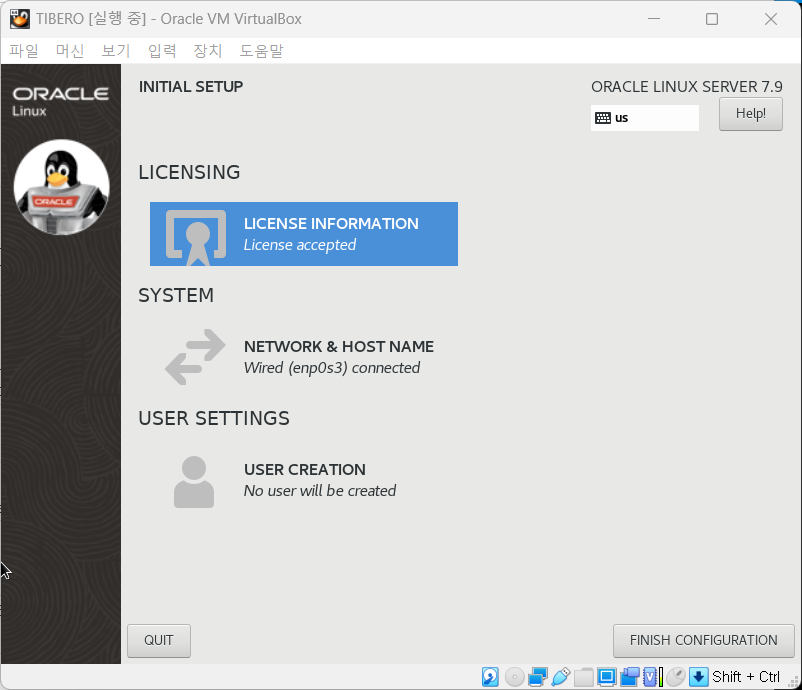
Task: Open the 파일 menu
Action: (24, 51)
